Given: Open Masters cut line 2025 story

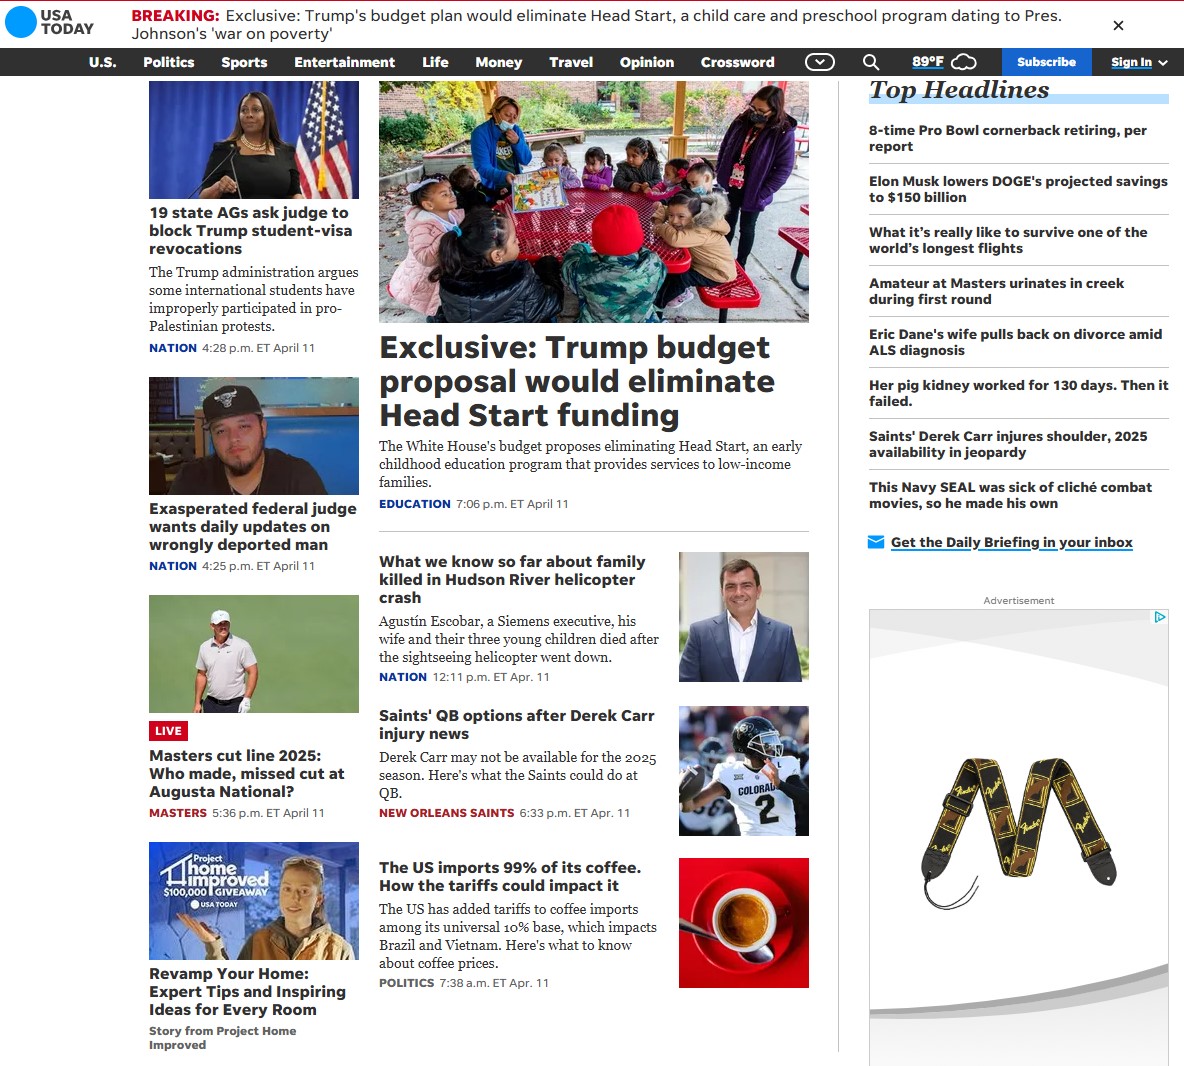Looking at the screenshot, I should [x=246, y=773].
